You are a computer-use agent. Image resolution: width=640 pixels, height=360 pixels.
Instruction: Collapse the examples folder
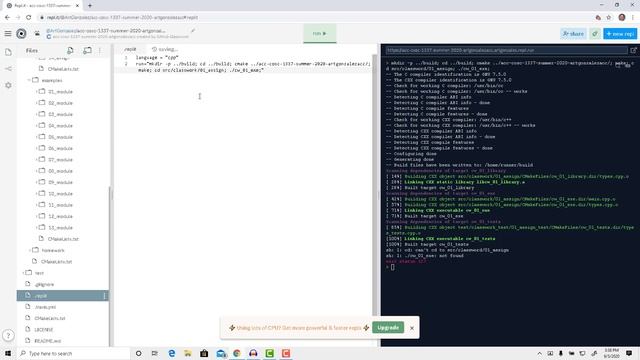coord(29,80)
